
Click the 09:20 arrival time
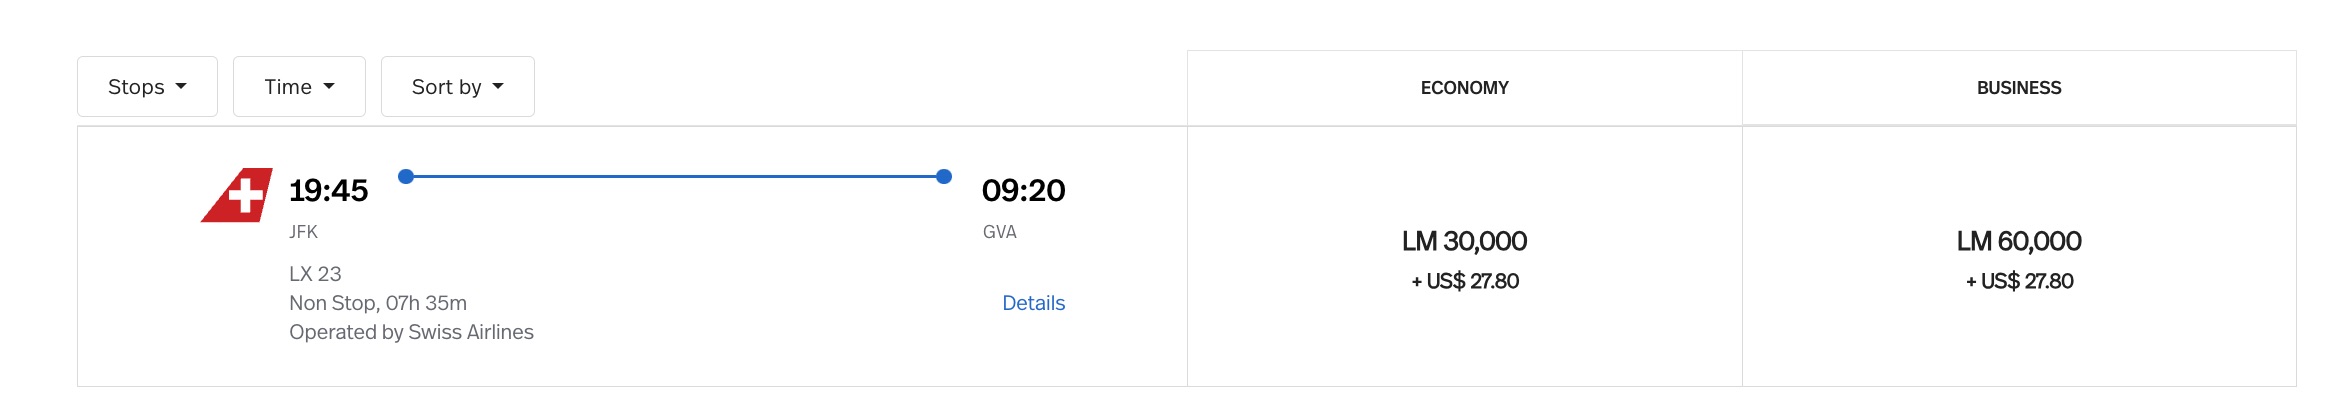click(1023, 190)
